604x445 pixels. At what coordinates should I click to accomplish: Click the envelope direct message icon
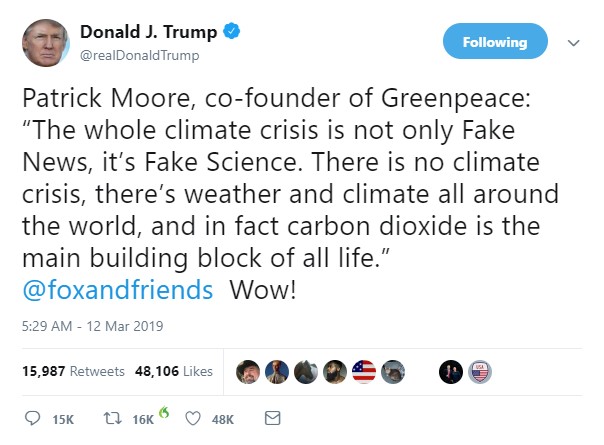pos(272,418)
